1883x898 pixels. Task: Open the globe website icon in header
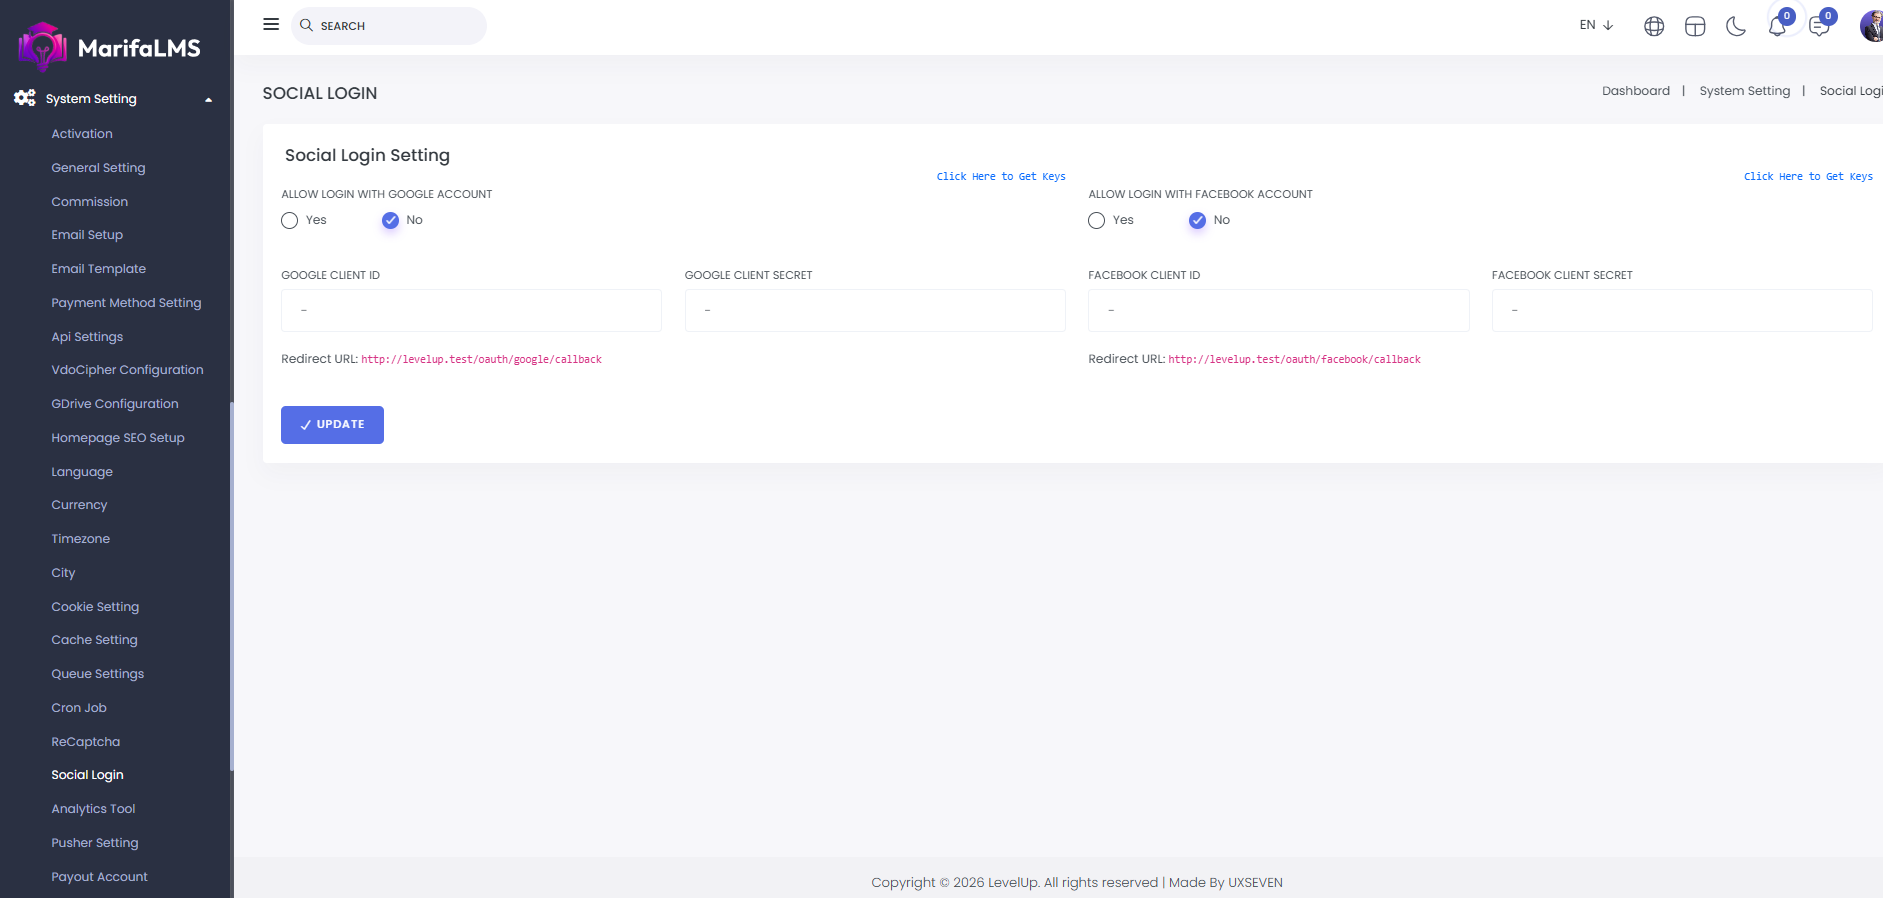[x=1654, y=27]
